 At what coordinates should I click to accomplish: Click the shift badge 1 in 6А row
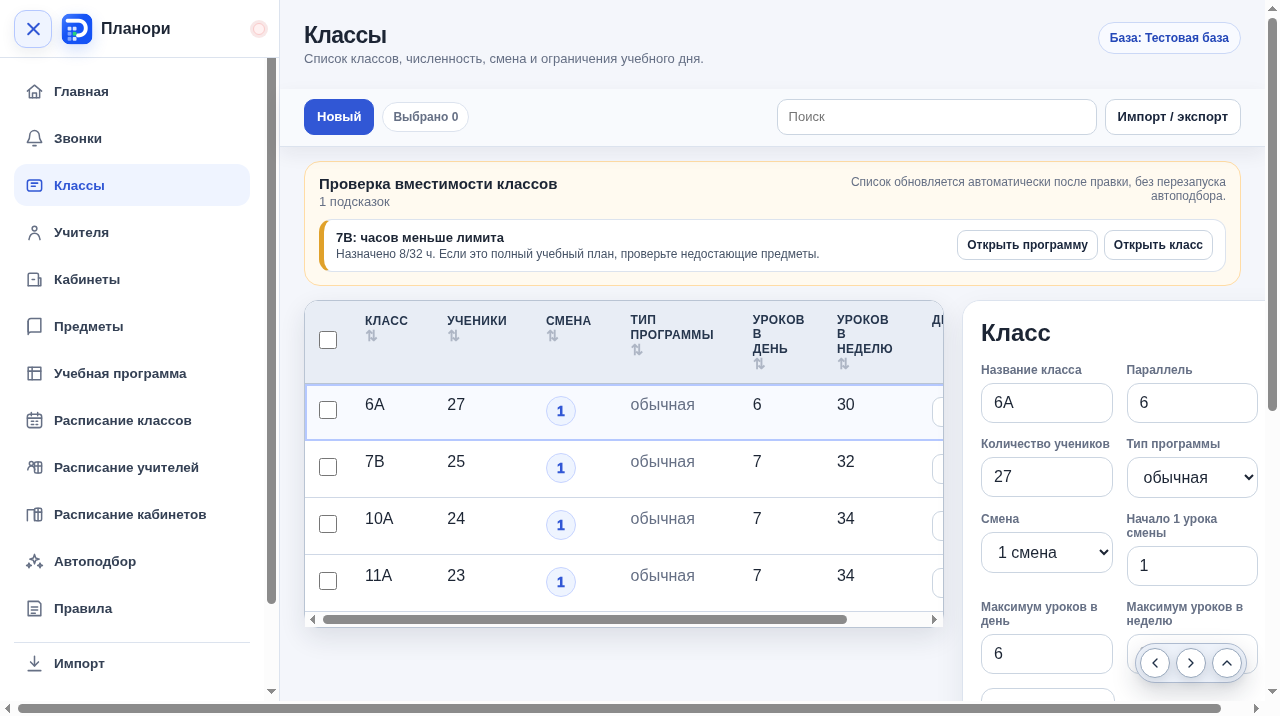click(561, 411)
